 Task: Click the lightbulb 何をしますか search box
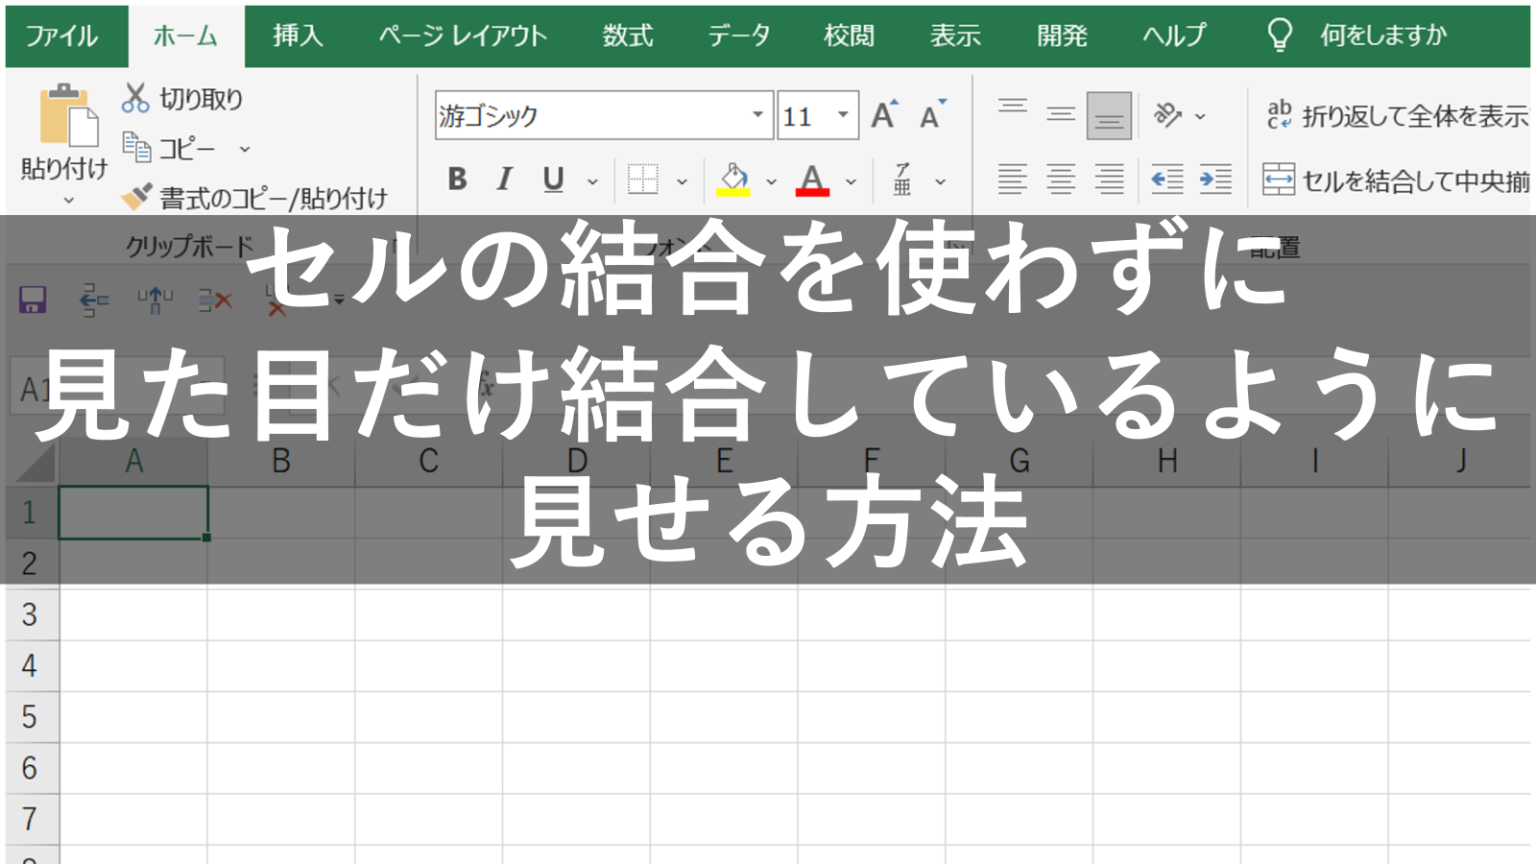tap(1357, 36)
